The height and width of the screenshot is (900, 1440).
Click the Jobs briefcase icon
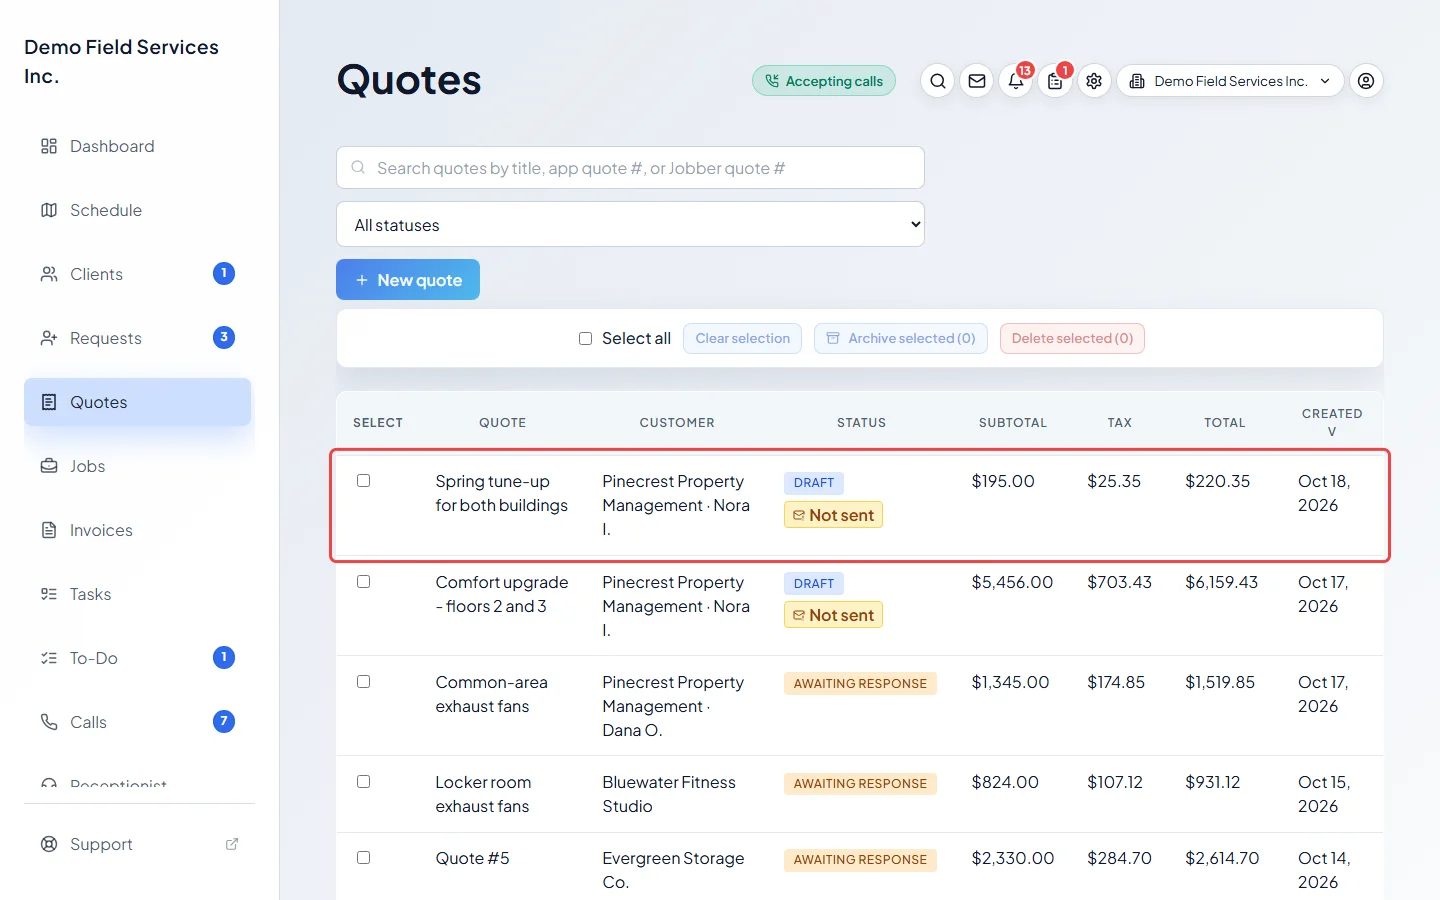(x=49, y=466)
